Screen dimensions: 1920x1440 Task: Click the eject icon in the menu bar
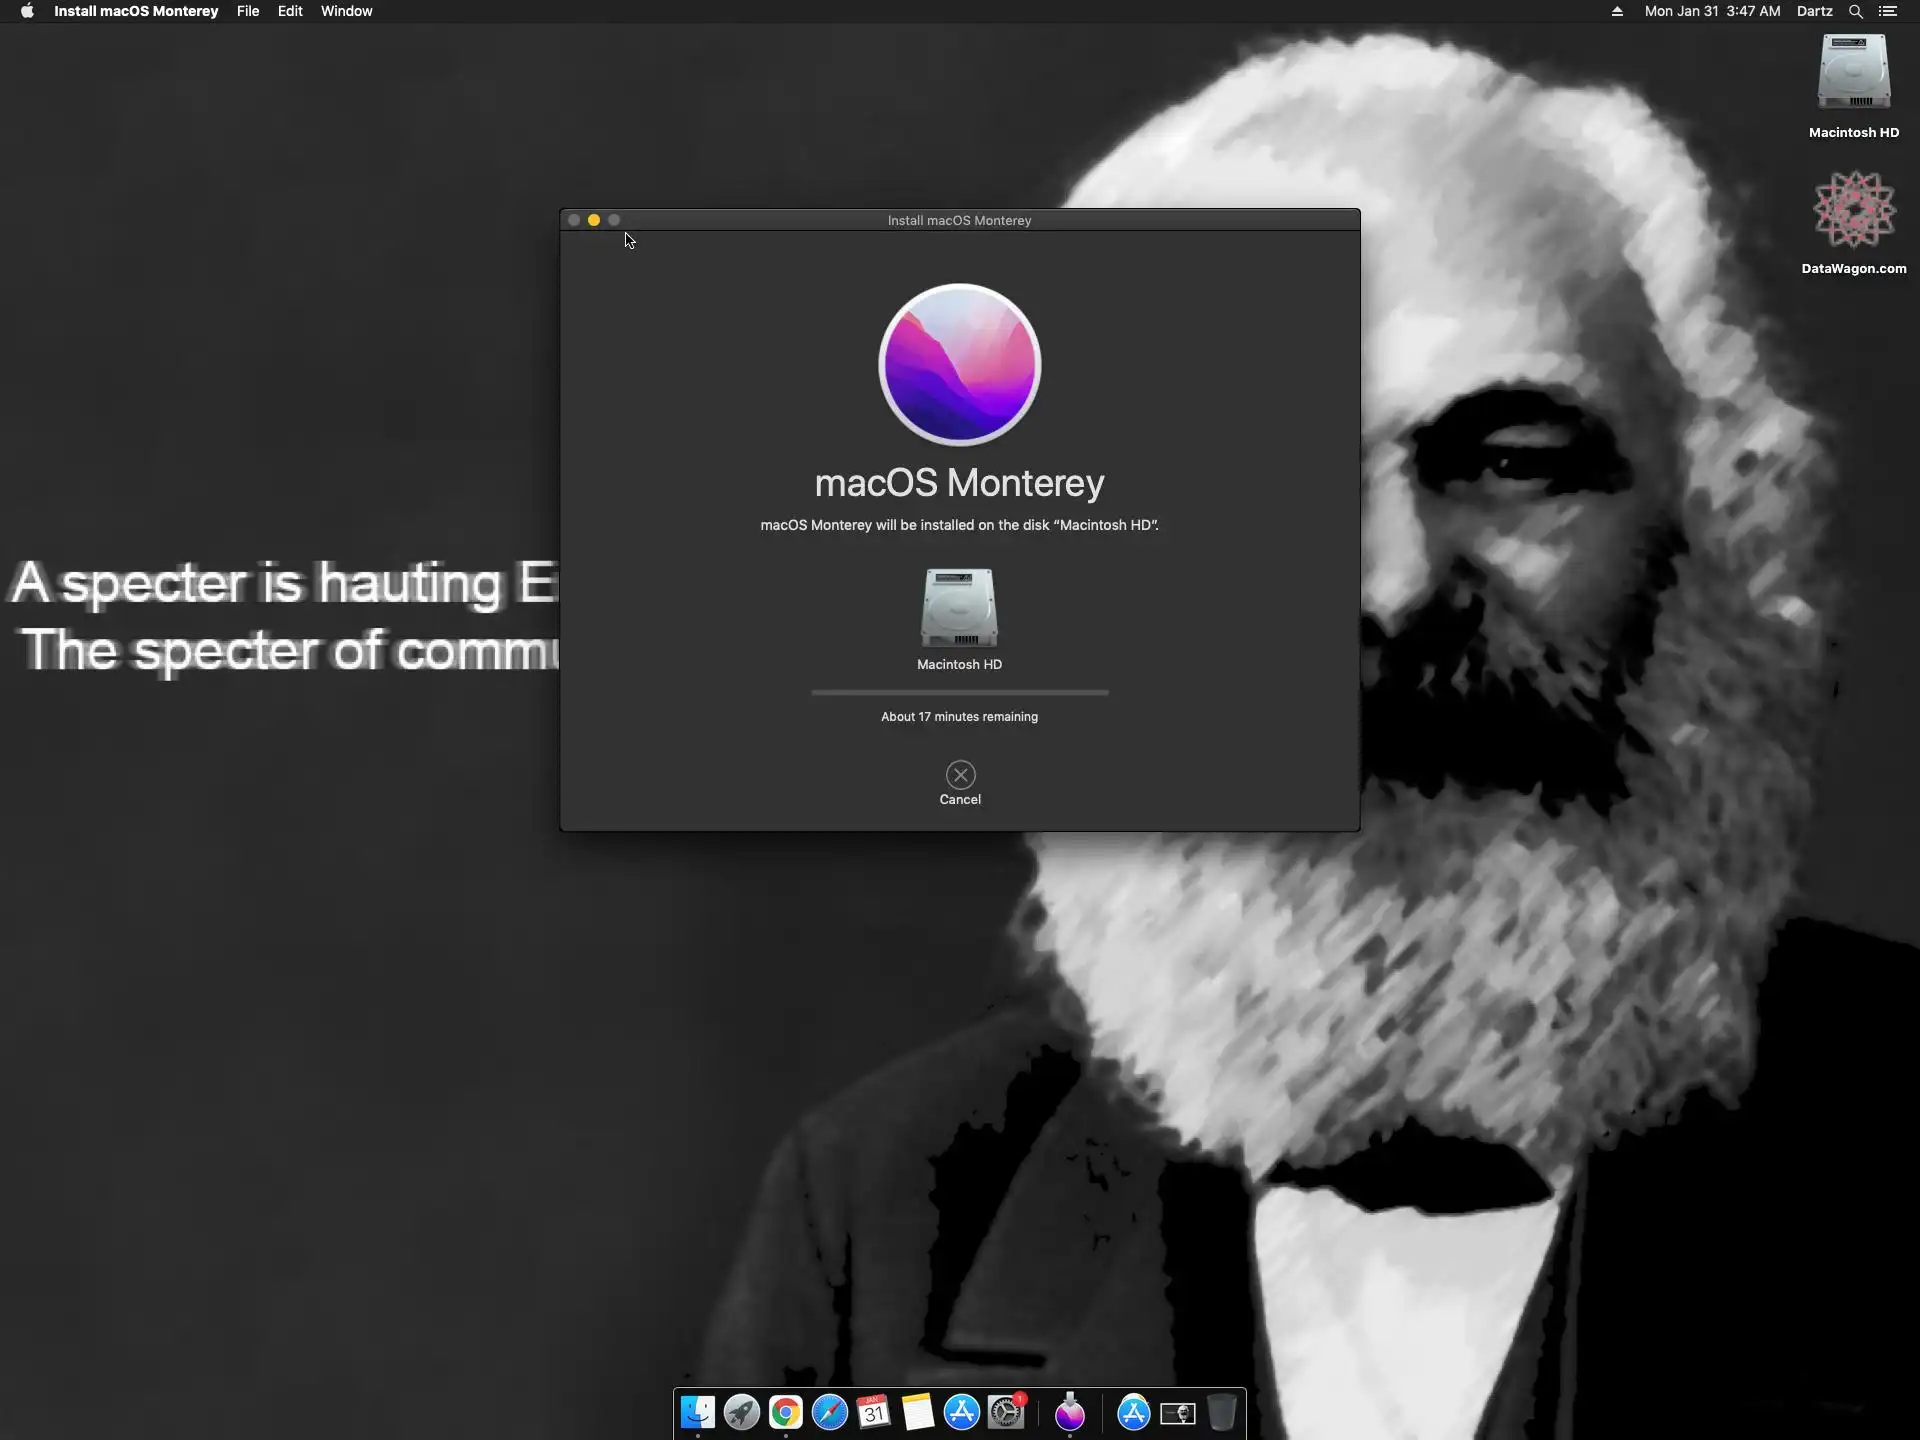[x=1617, y=11]
